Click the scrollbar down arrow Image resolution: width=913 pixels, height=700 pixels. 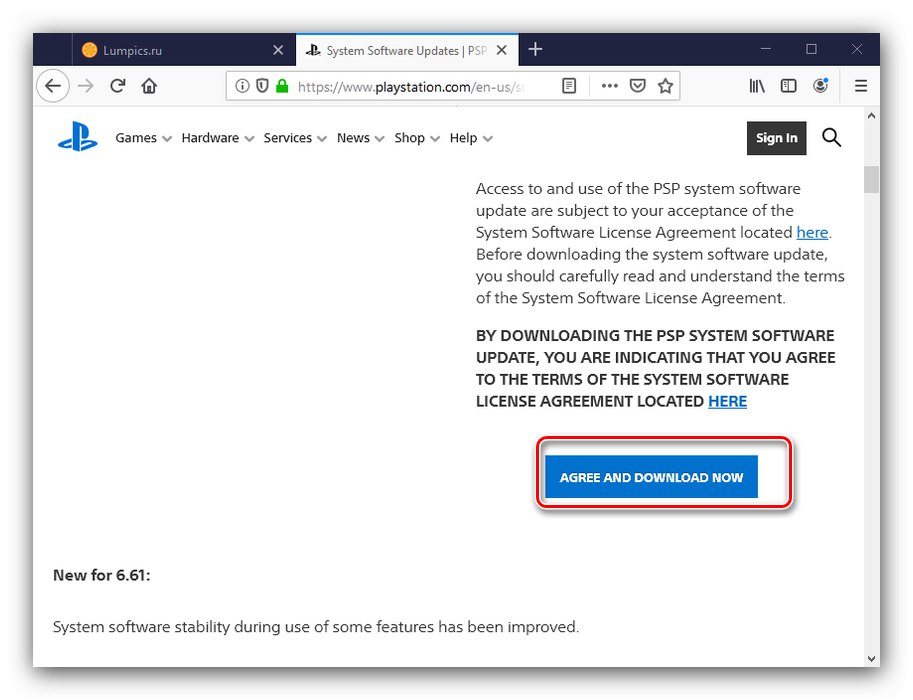pos(871,659)
